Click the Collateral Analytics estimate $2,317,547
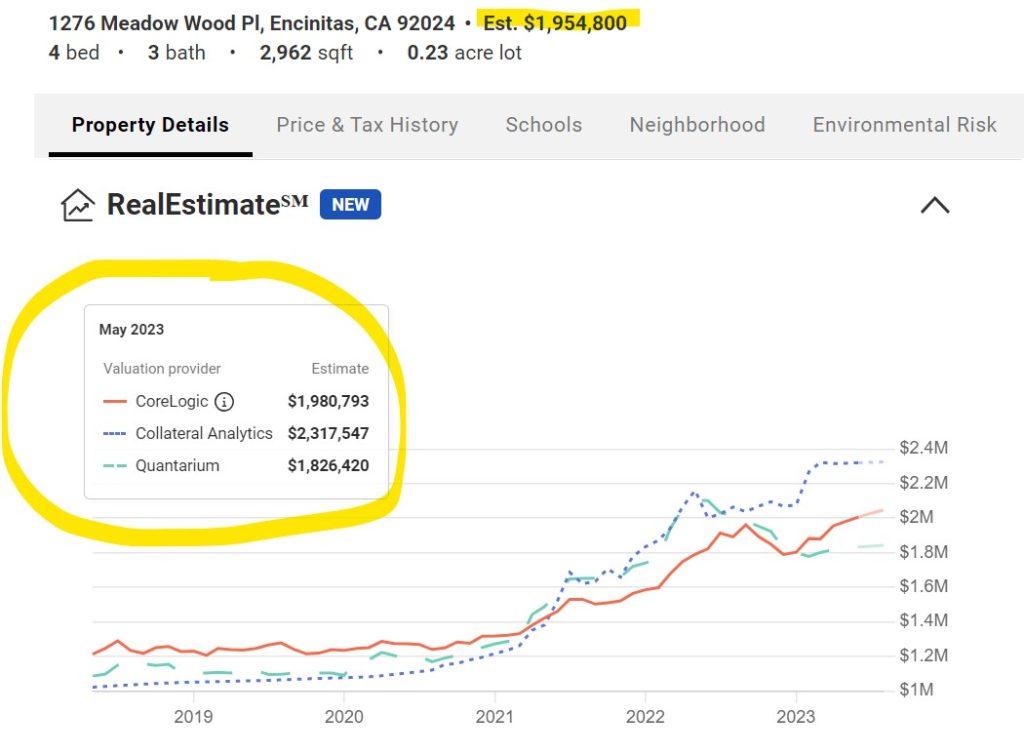This screenshot has height=754, width=1024. click(x=328, y=433)
